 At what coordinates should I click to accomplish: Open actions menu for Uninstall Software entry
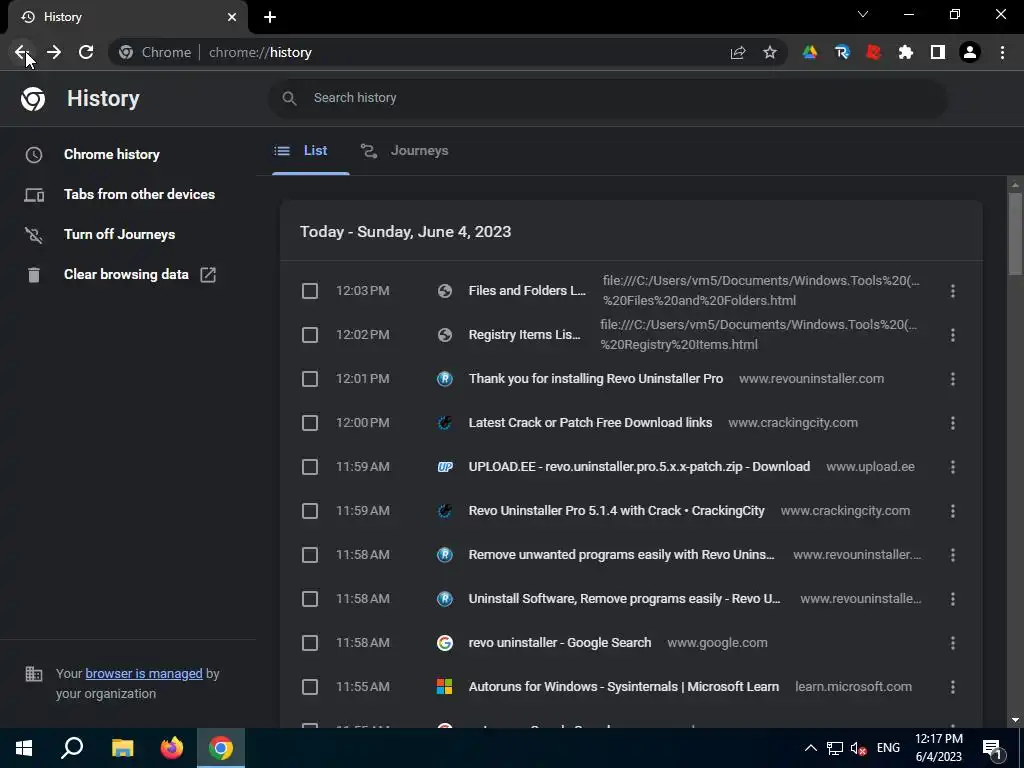pyautogui.click(x=953, y=599)
